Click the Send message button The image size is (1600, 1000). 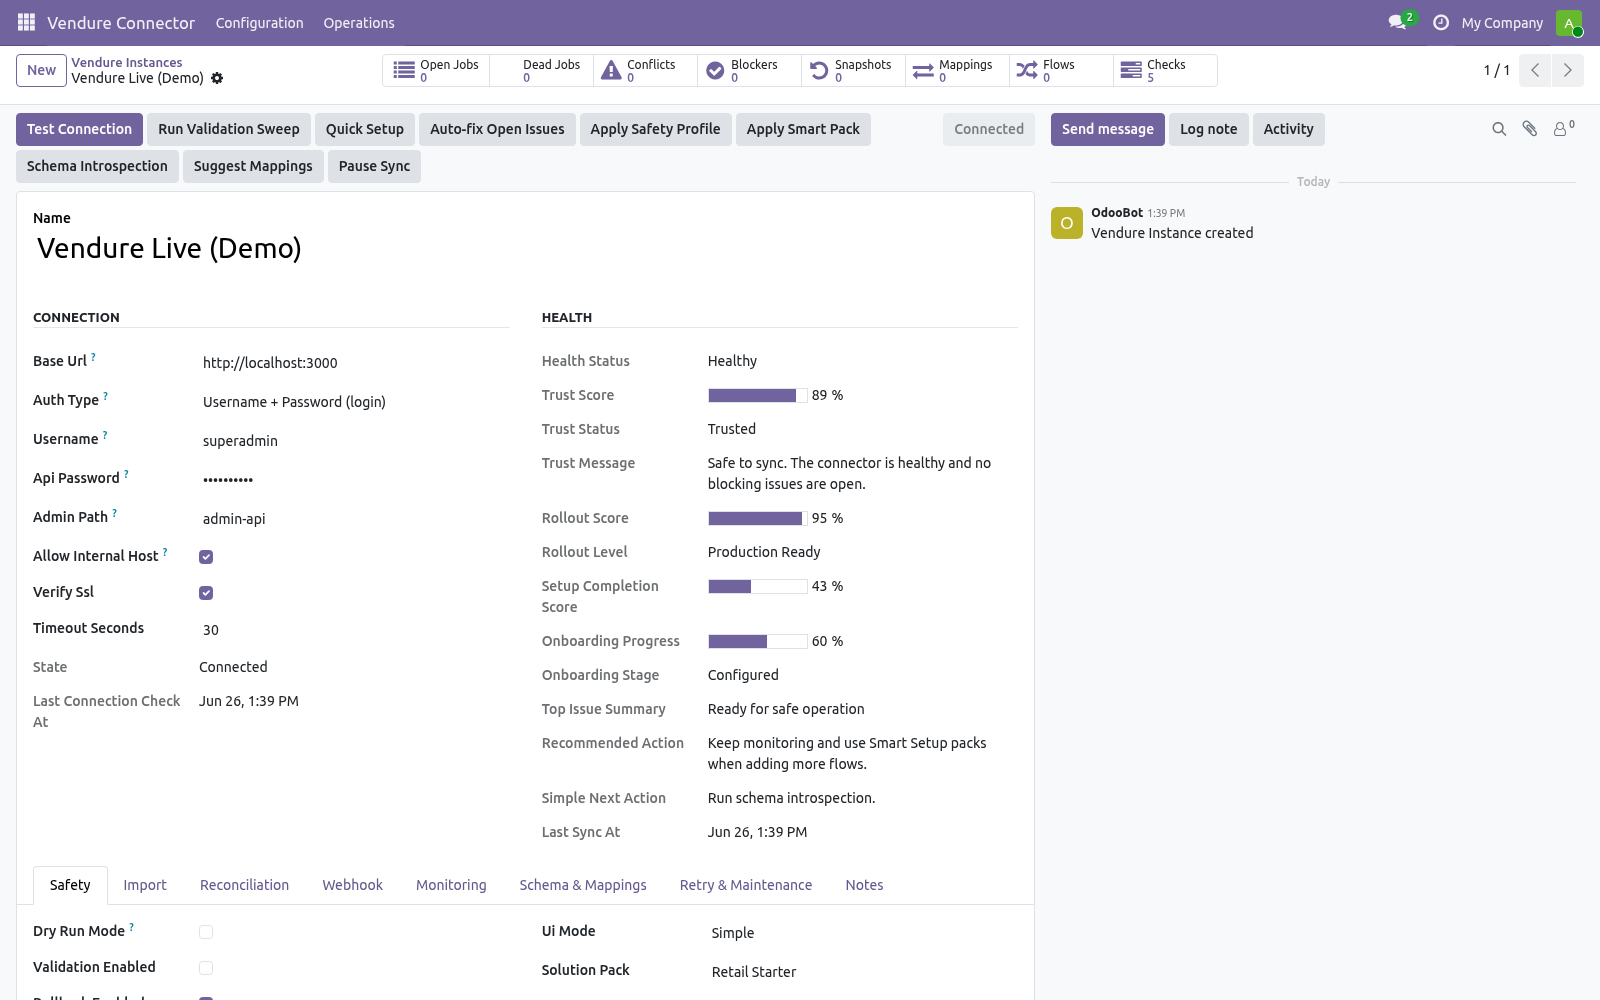click(1108, 129)
